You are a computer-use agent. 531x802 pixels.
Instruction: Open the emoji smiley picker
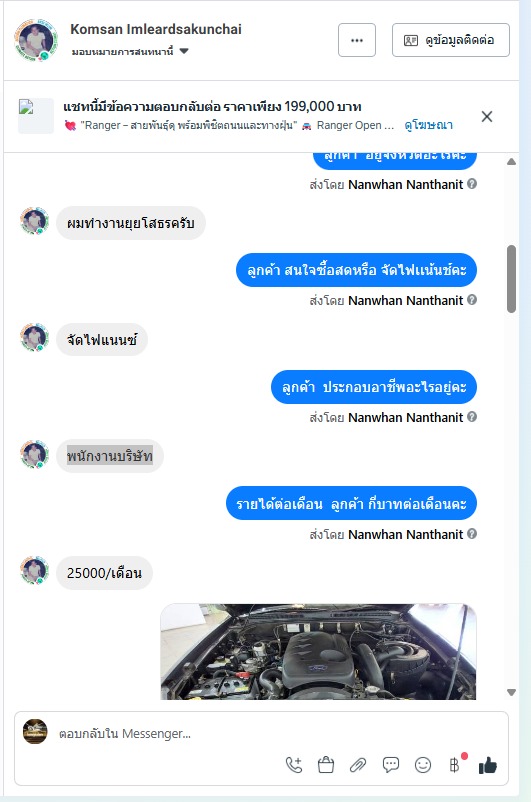click(423, 765)
